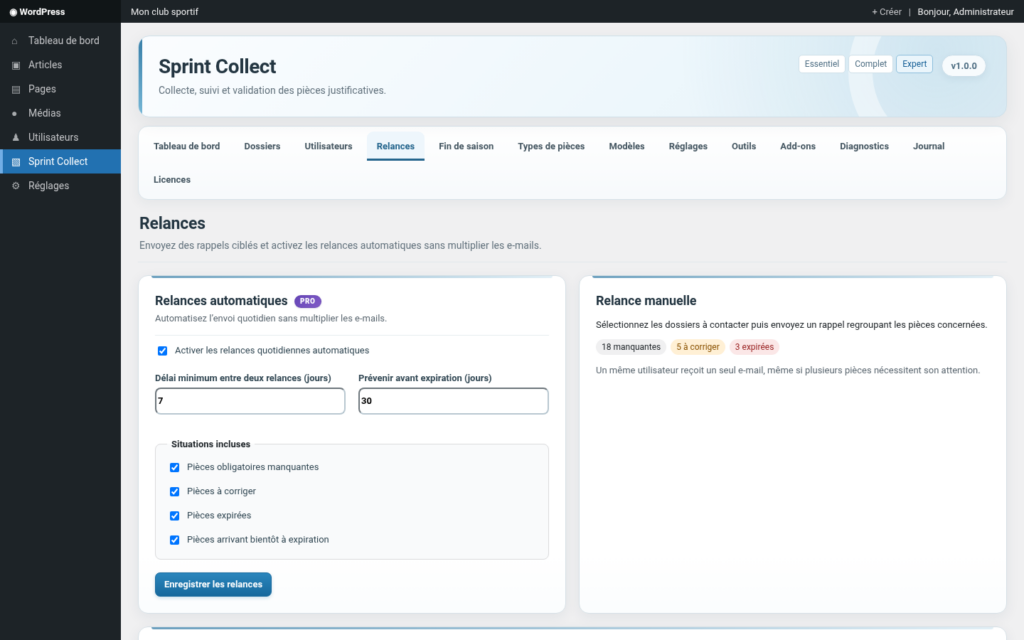Click the Médias icon in sidebar
The width and height of the screenshot is (1024, 640).
click(x=15, y=114)
